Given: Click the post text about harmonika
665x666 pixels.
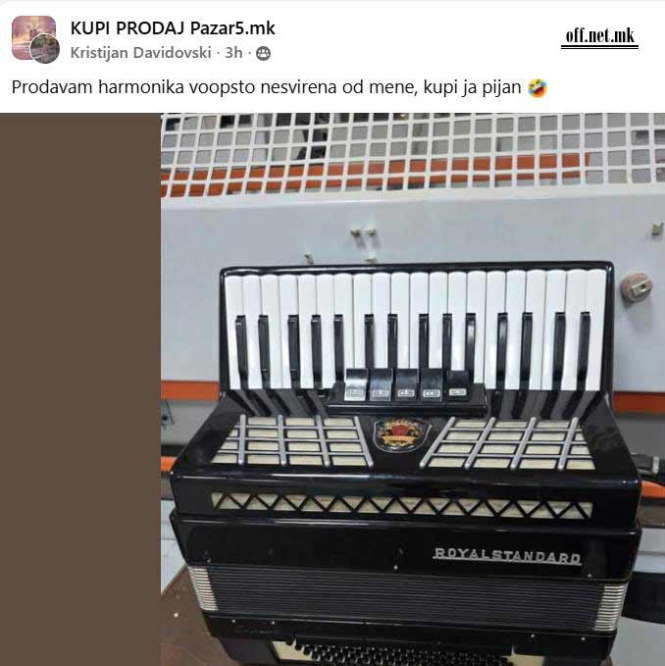Looking at the screenshot, I should tap(266, 87).
